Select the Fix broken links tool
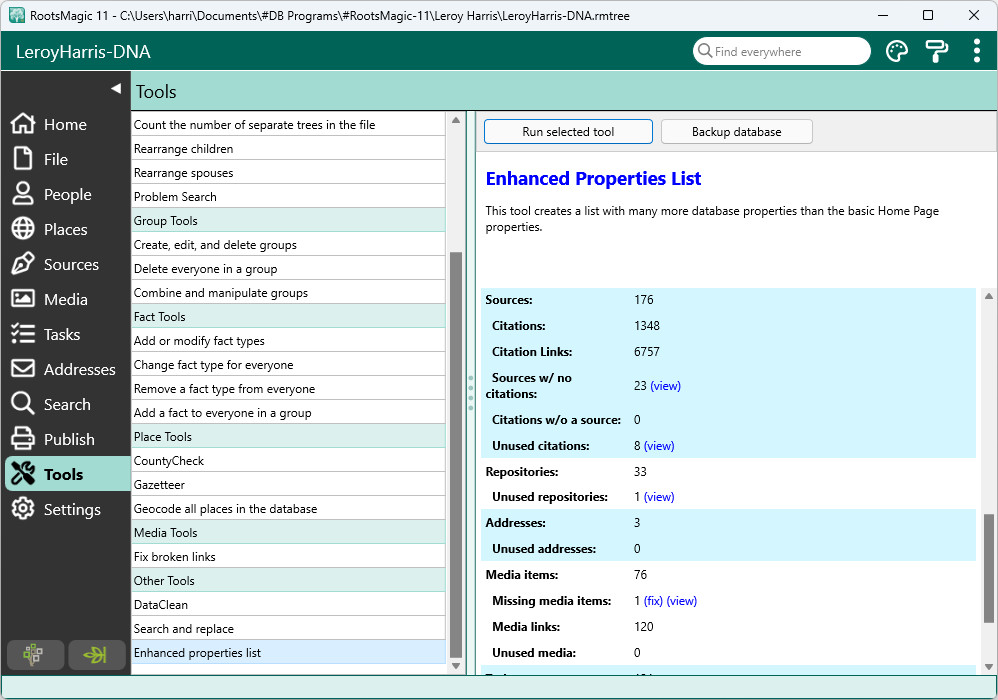 288,557
